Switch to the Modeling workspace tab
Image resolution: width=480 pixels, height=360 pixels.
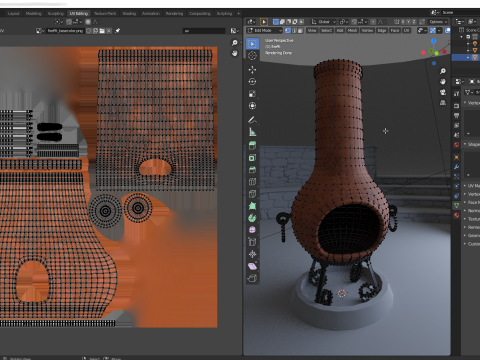pos(34,13)
